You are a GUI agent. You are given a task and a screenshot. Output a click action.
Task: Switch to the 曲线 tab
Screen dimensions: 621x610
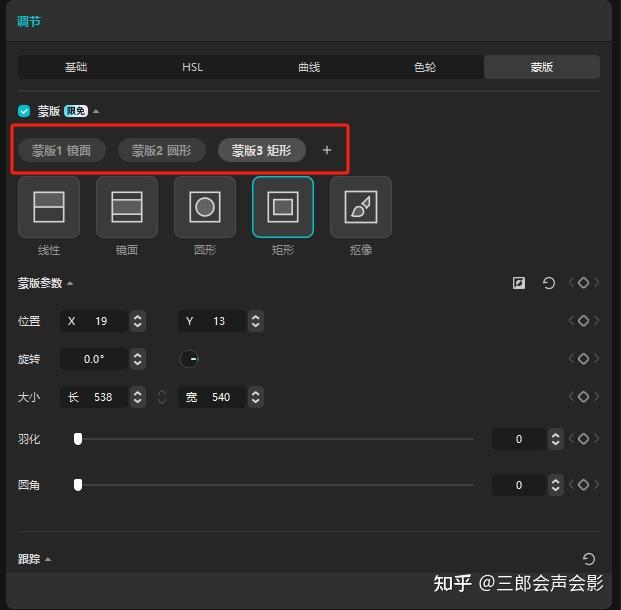pyautogui.click(x=309, y=67)
